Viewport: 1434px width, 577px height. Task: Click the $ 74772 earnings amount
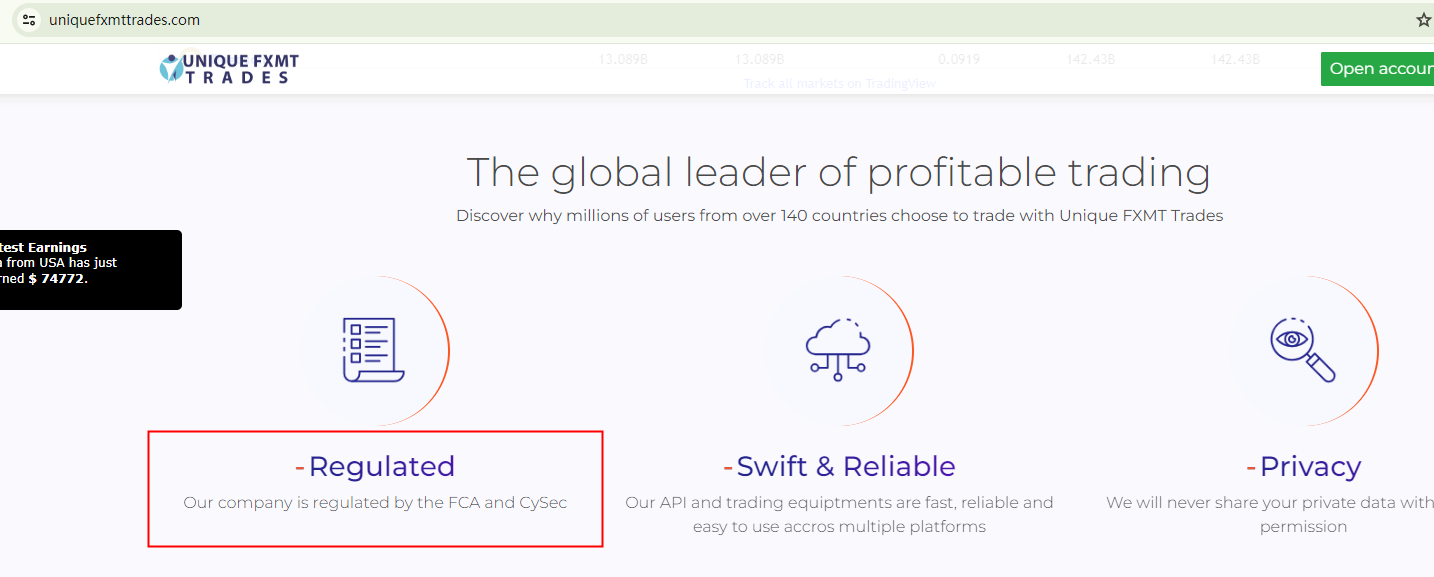(58, 279)
